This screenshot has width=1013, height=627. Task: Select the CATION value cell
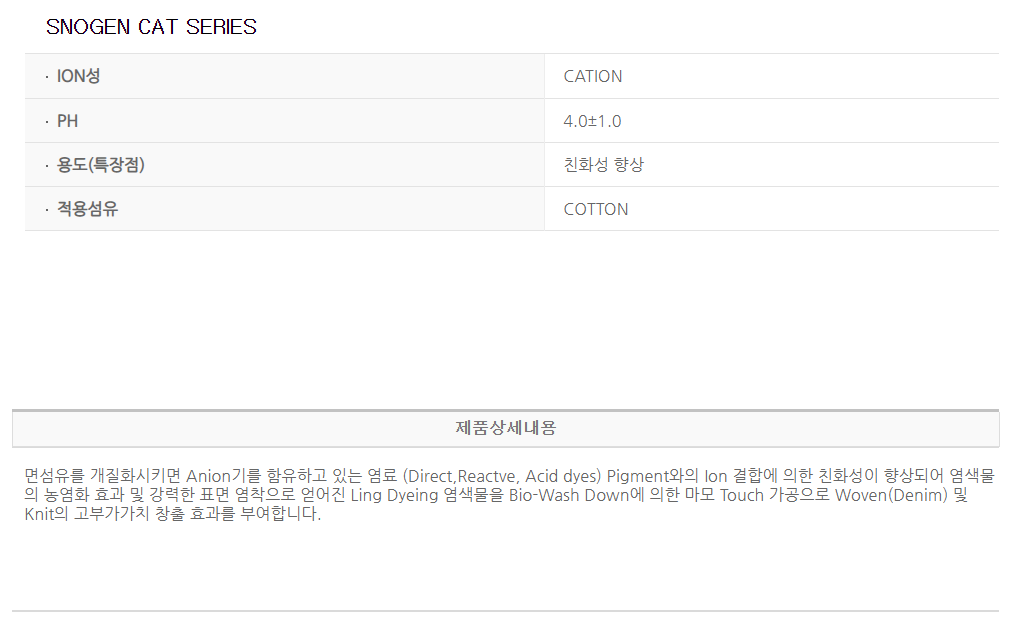click(593, 76)
